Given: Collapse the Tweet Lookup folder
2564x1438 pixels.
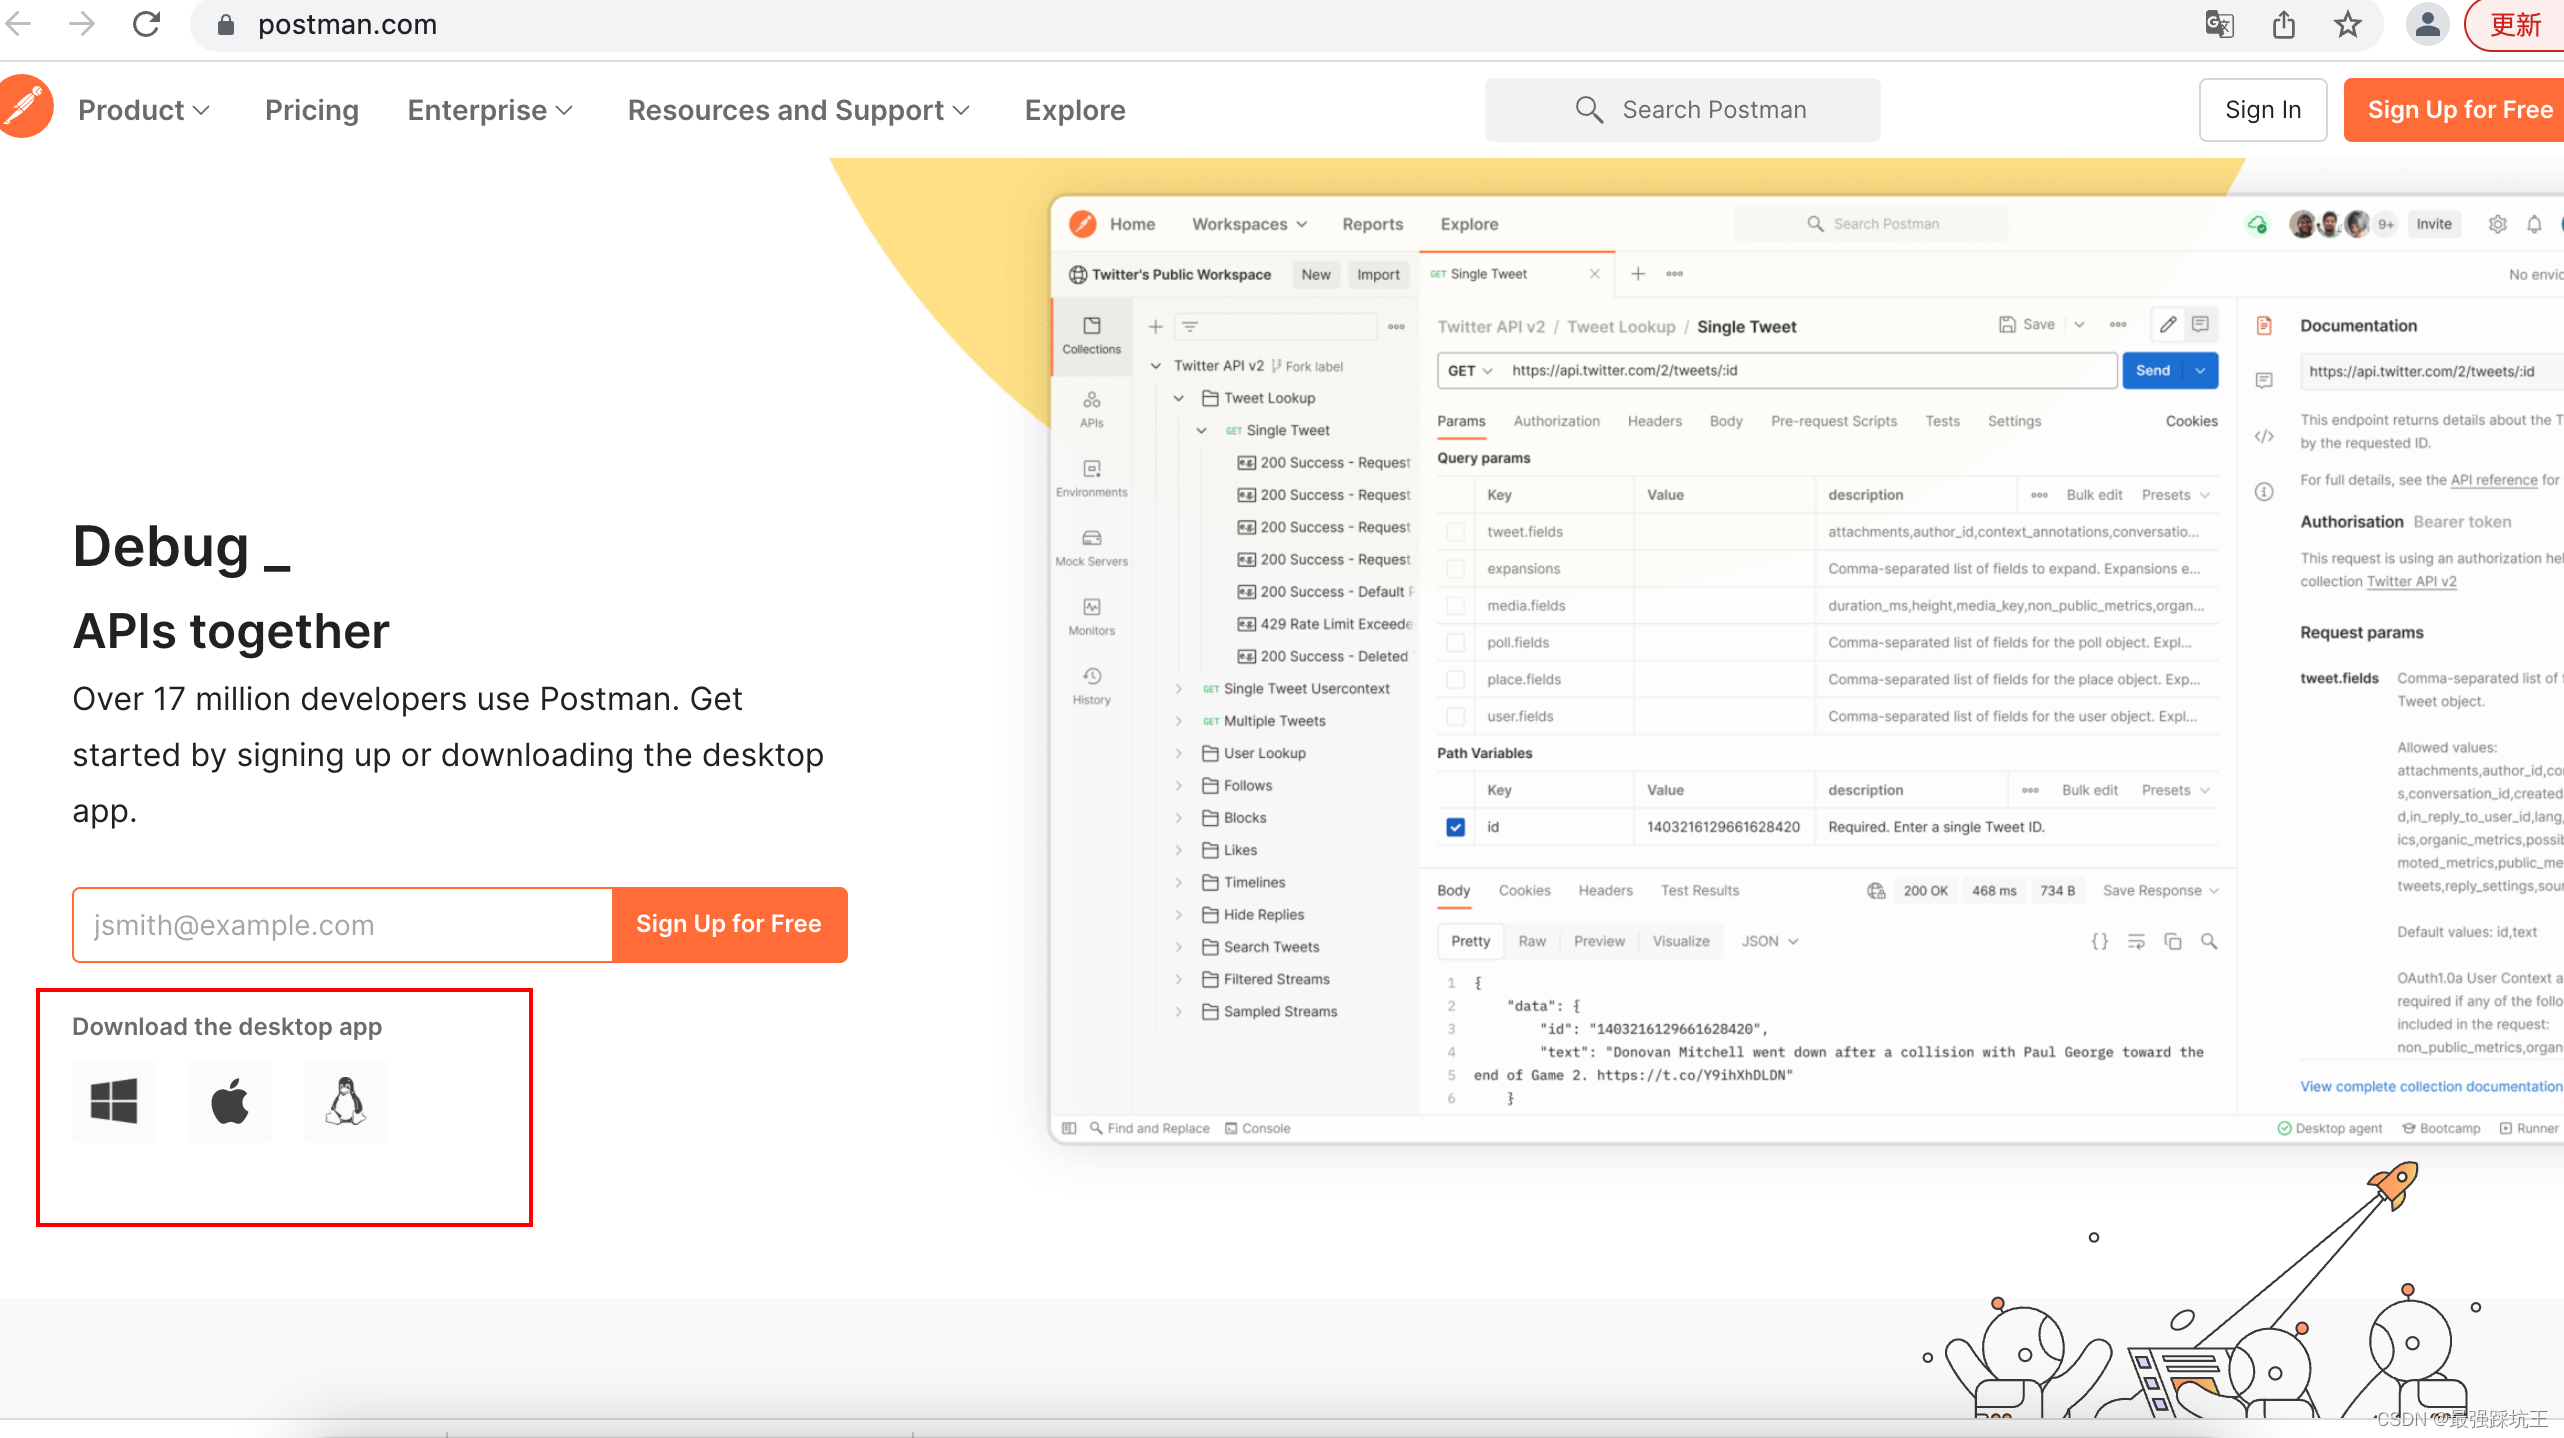Looking at the screenshot, I should point(1179,398).
